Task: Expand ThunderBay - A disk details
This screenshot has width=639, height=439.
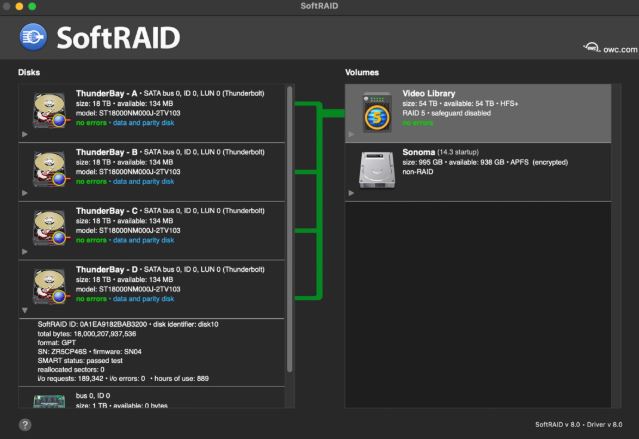Action: pyautogui.click(x=25, y=134)
